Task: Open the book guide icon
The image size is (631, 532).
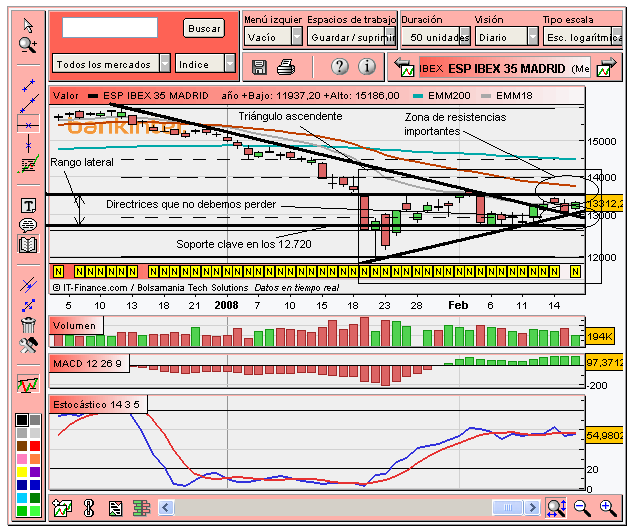Action: [28, 244]
